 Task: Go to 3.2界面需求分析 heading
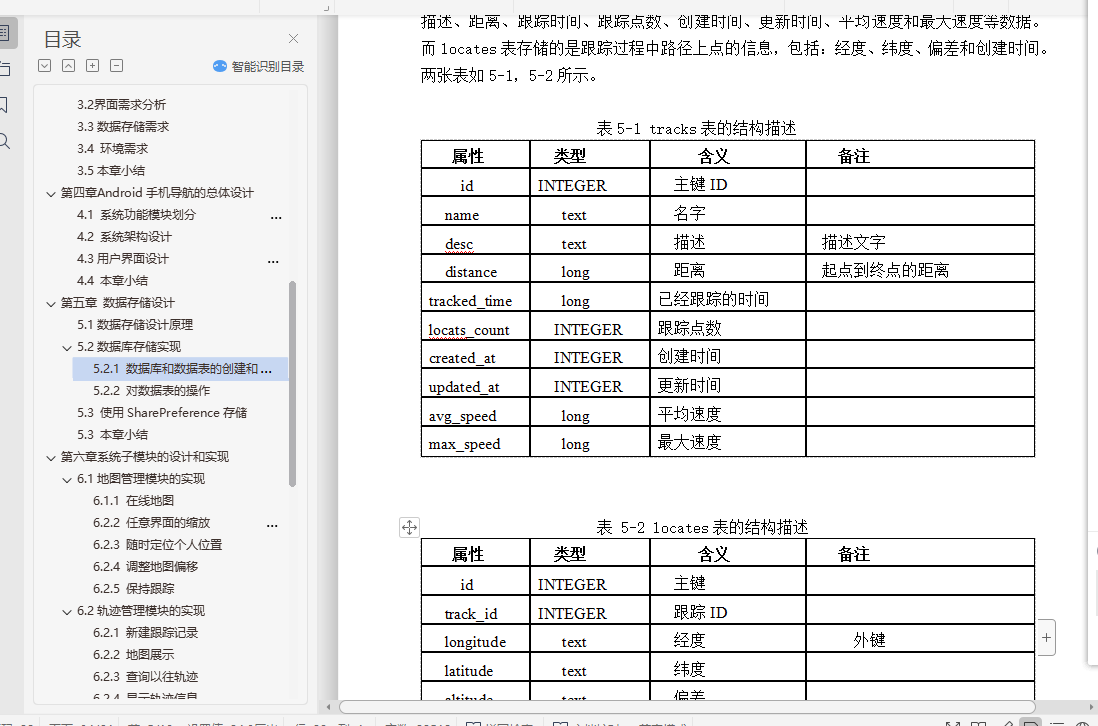click(x=121, y=104)
